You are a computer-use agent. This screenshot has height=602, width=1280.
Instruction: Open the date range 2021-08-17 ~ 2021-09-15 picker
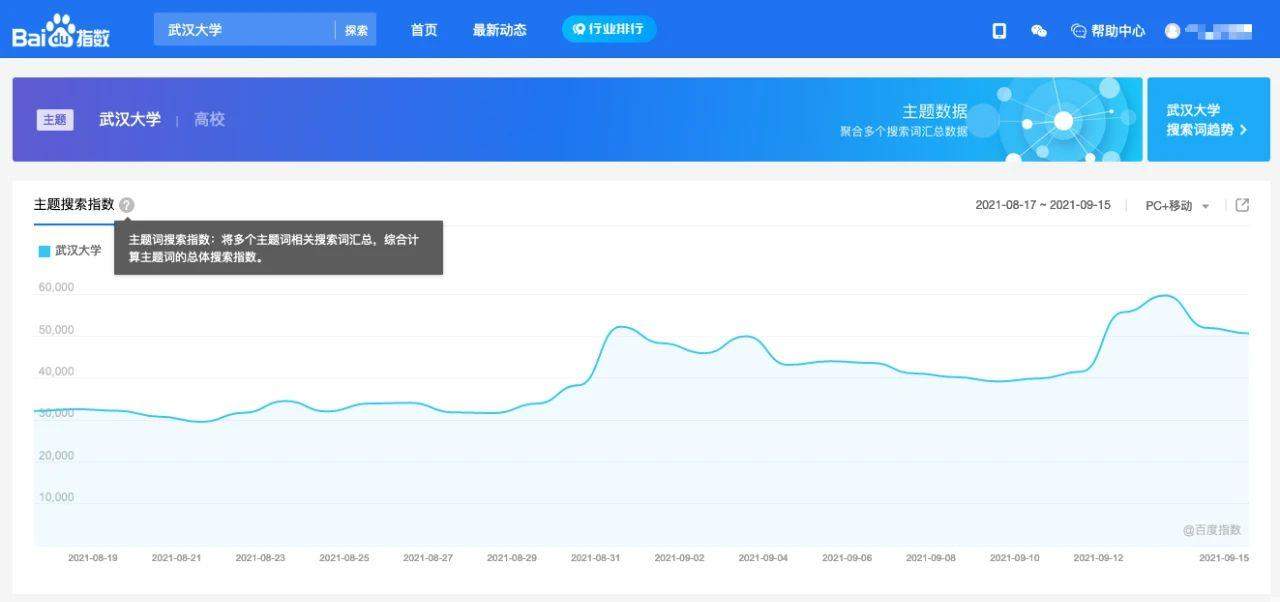(x=1043, y=205)
